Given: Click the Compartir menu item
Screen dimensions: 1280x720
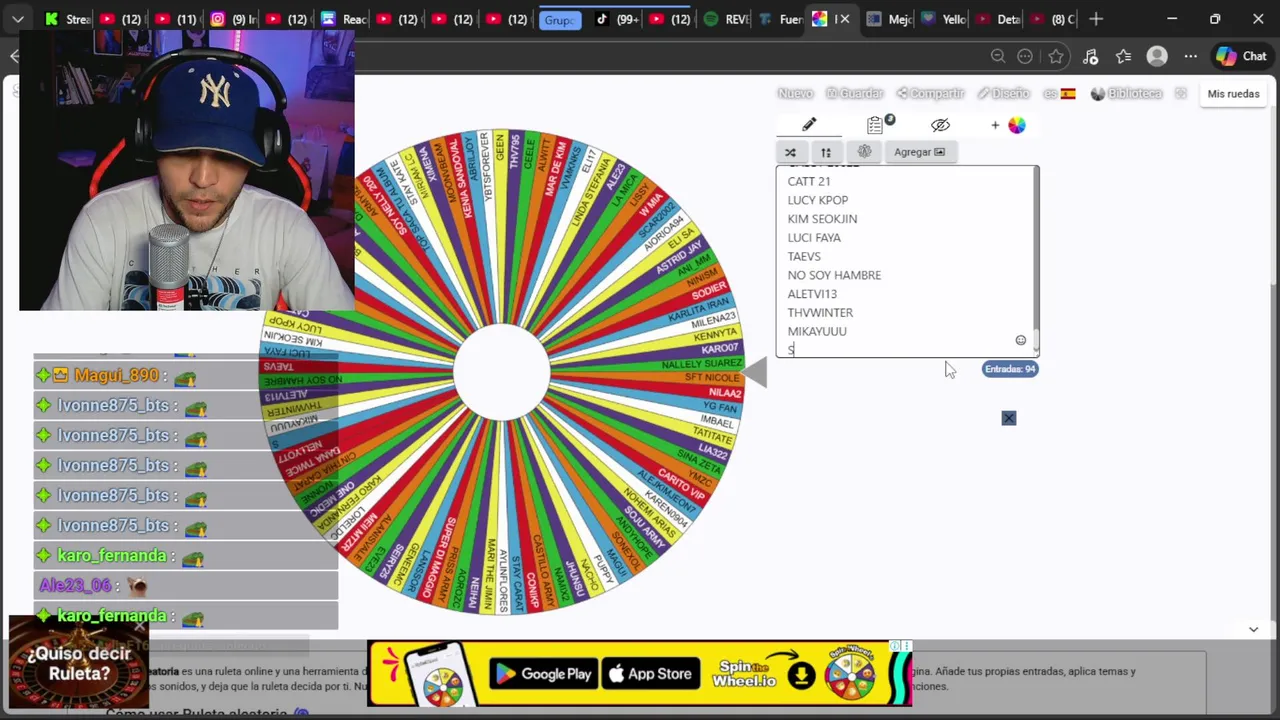Looking at the screenshot, I should coord(930,94).
